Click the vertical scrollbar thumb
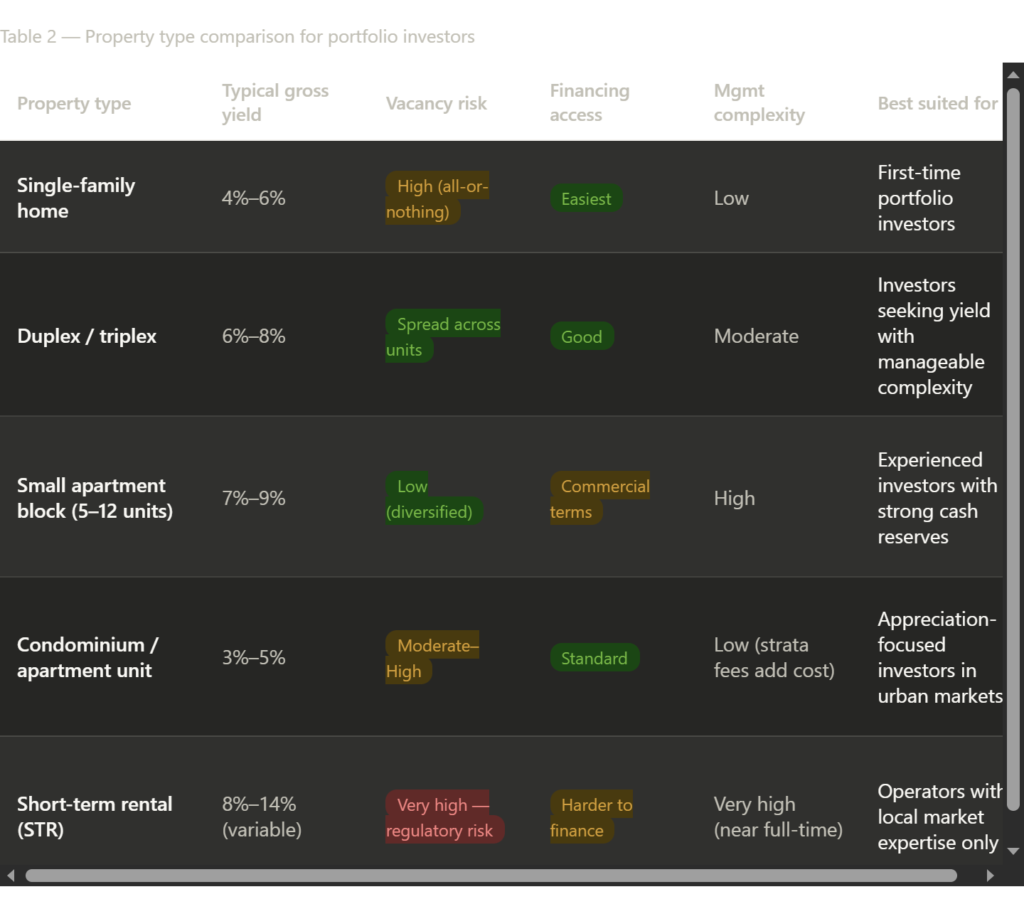The height and width of the screenshot is (909, 1024). coord(1012,445)
